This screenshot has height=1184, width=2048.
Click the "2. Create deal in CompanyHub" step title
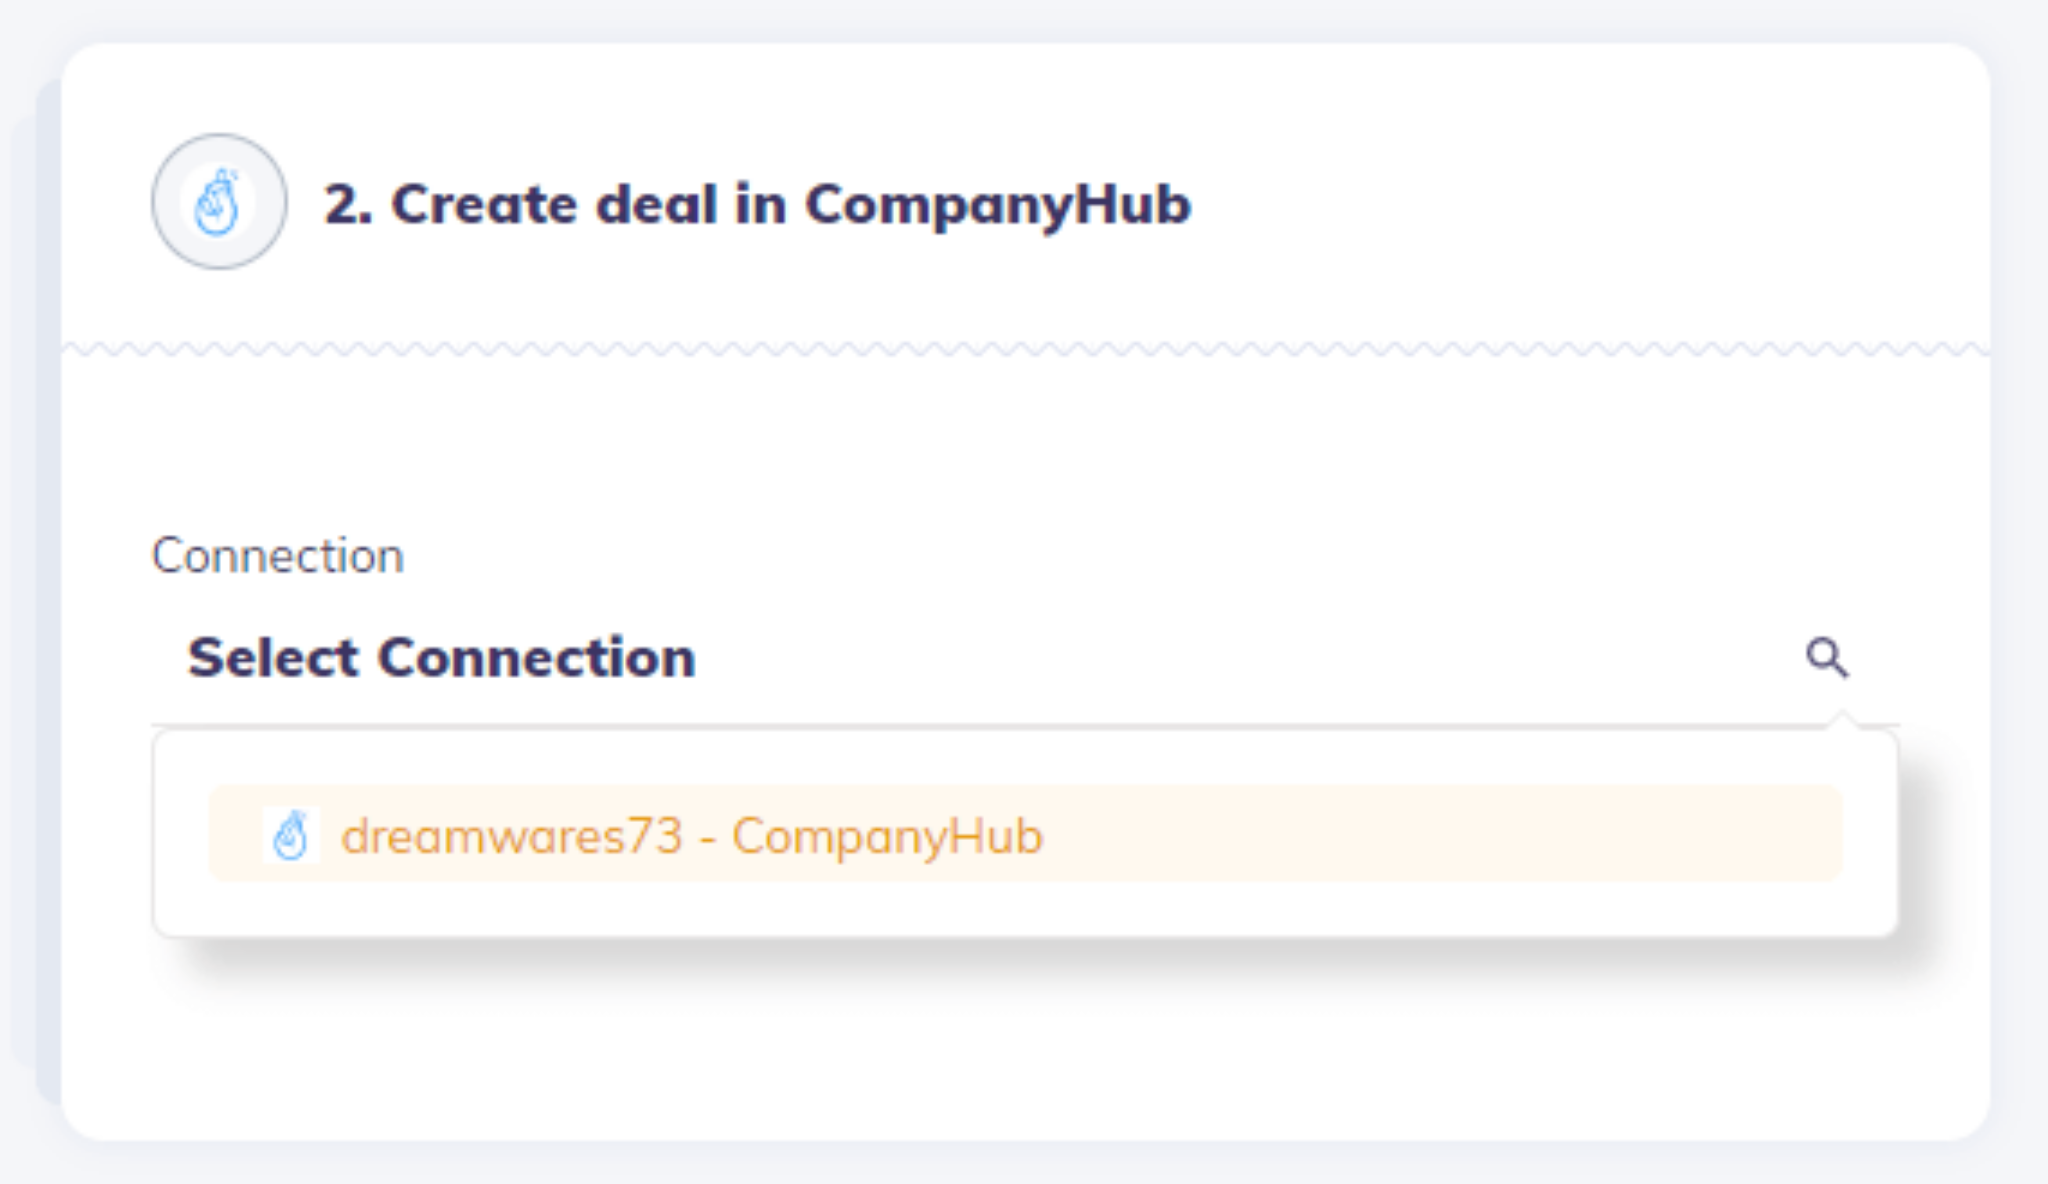[x=757, y=205]
